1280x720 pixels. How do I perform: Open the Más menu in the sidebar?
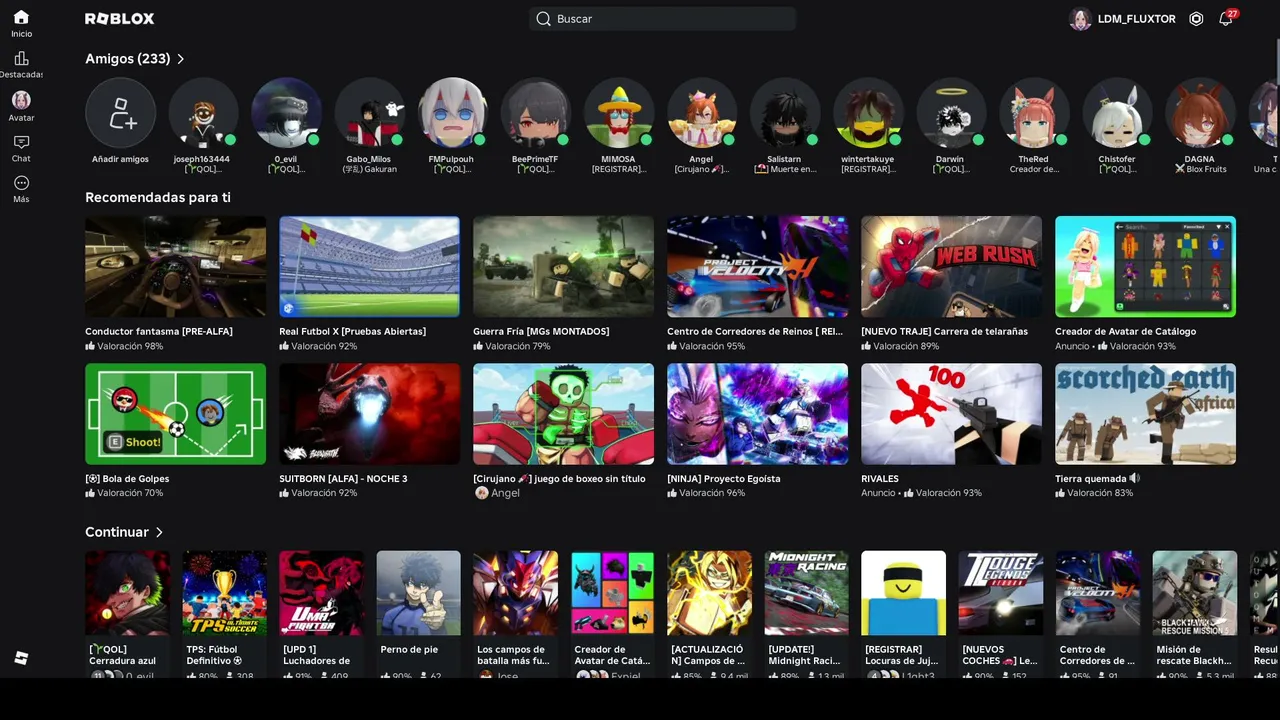(x=21, y=189)
